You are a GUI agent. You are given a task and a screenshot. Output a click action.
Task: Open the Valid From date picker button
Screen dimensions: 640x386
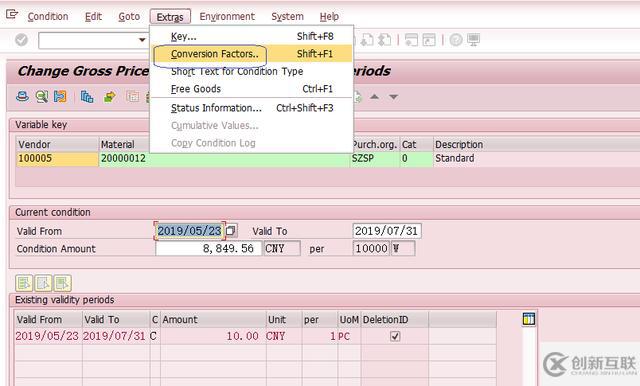(x=231, y=231)
